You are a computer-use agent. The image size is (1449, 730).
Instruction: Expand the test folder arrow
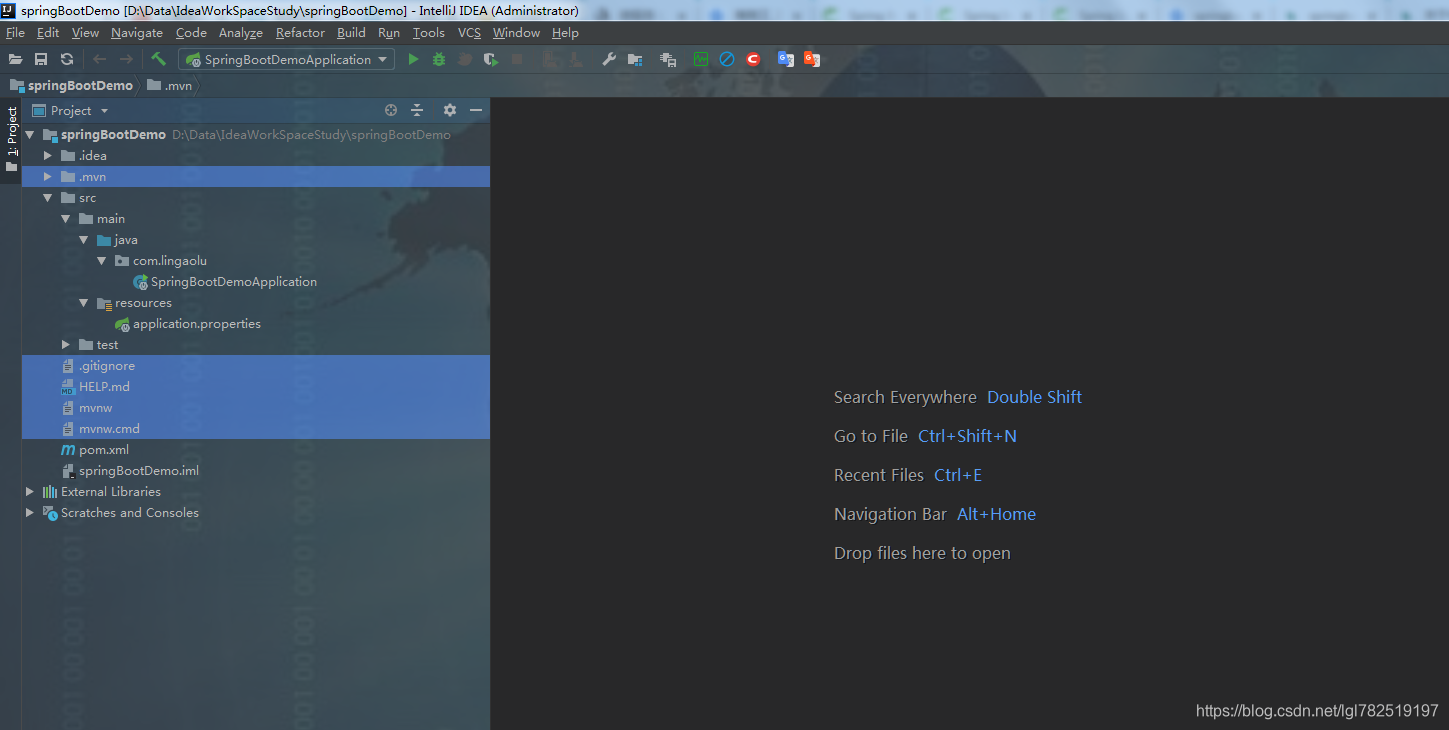point(66,345)
